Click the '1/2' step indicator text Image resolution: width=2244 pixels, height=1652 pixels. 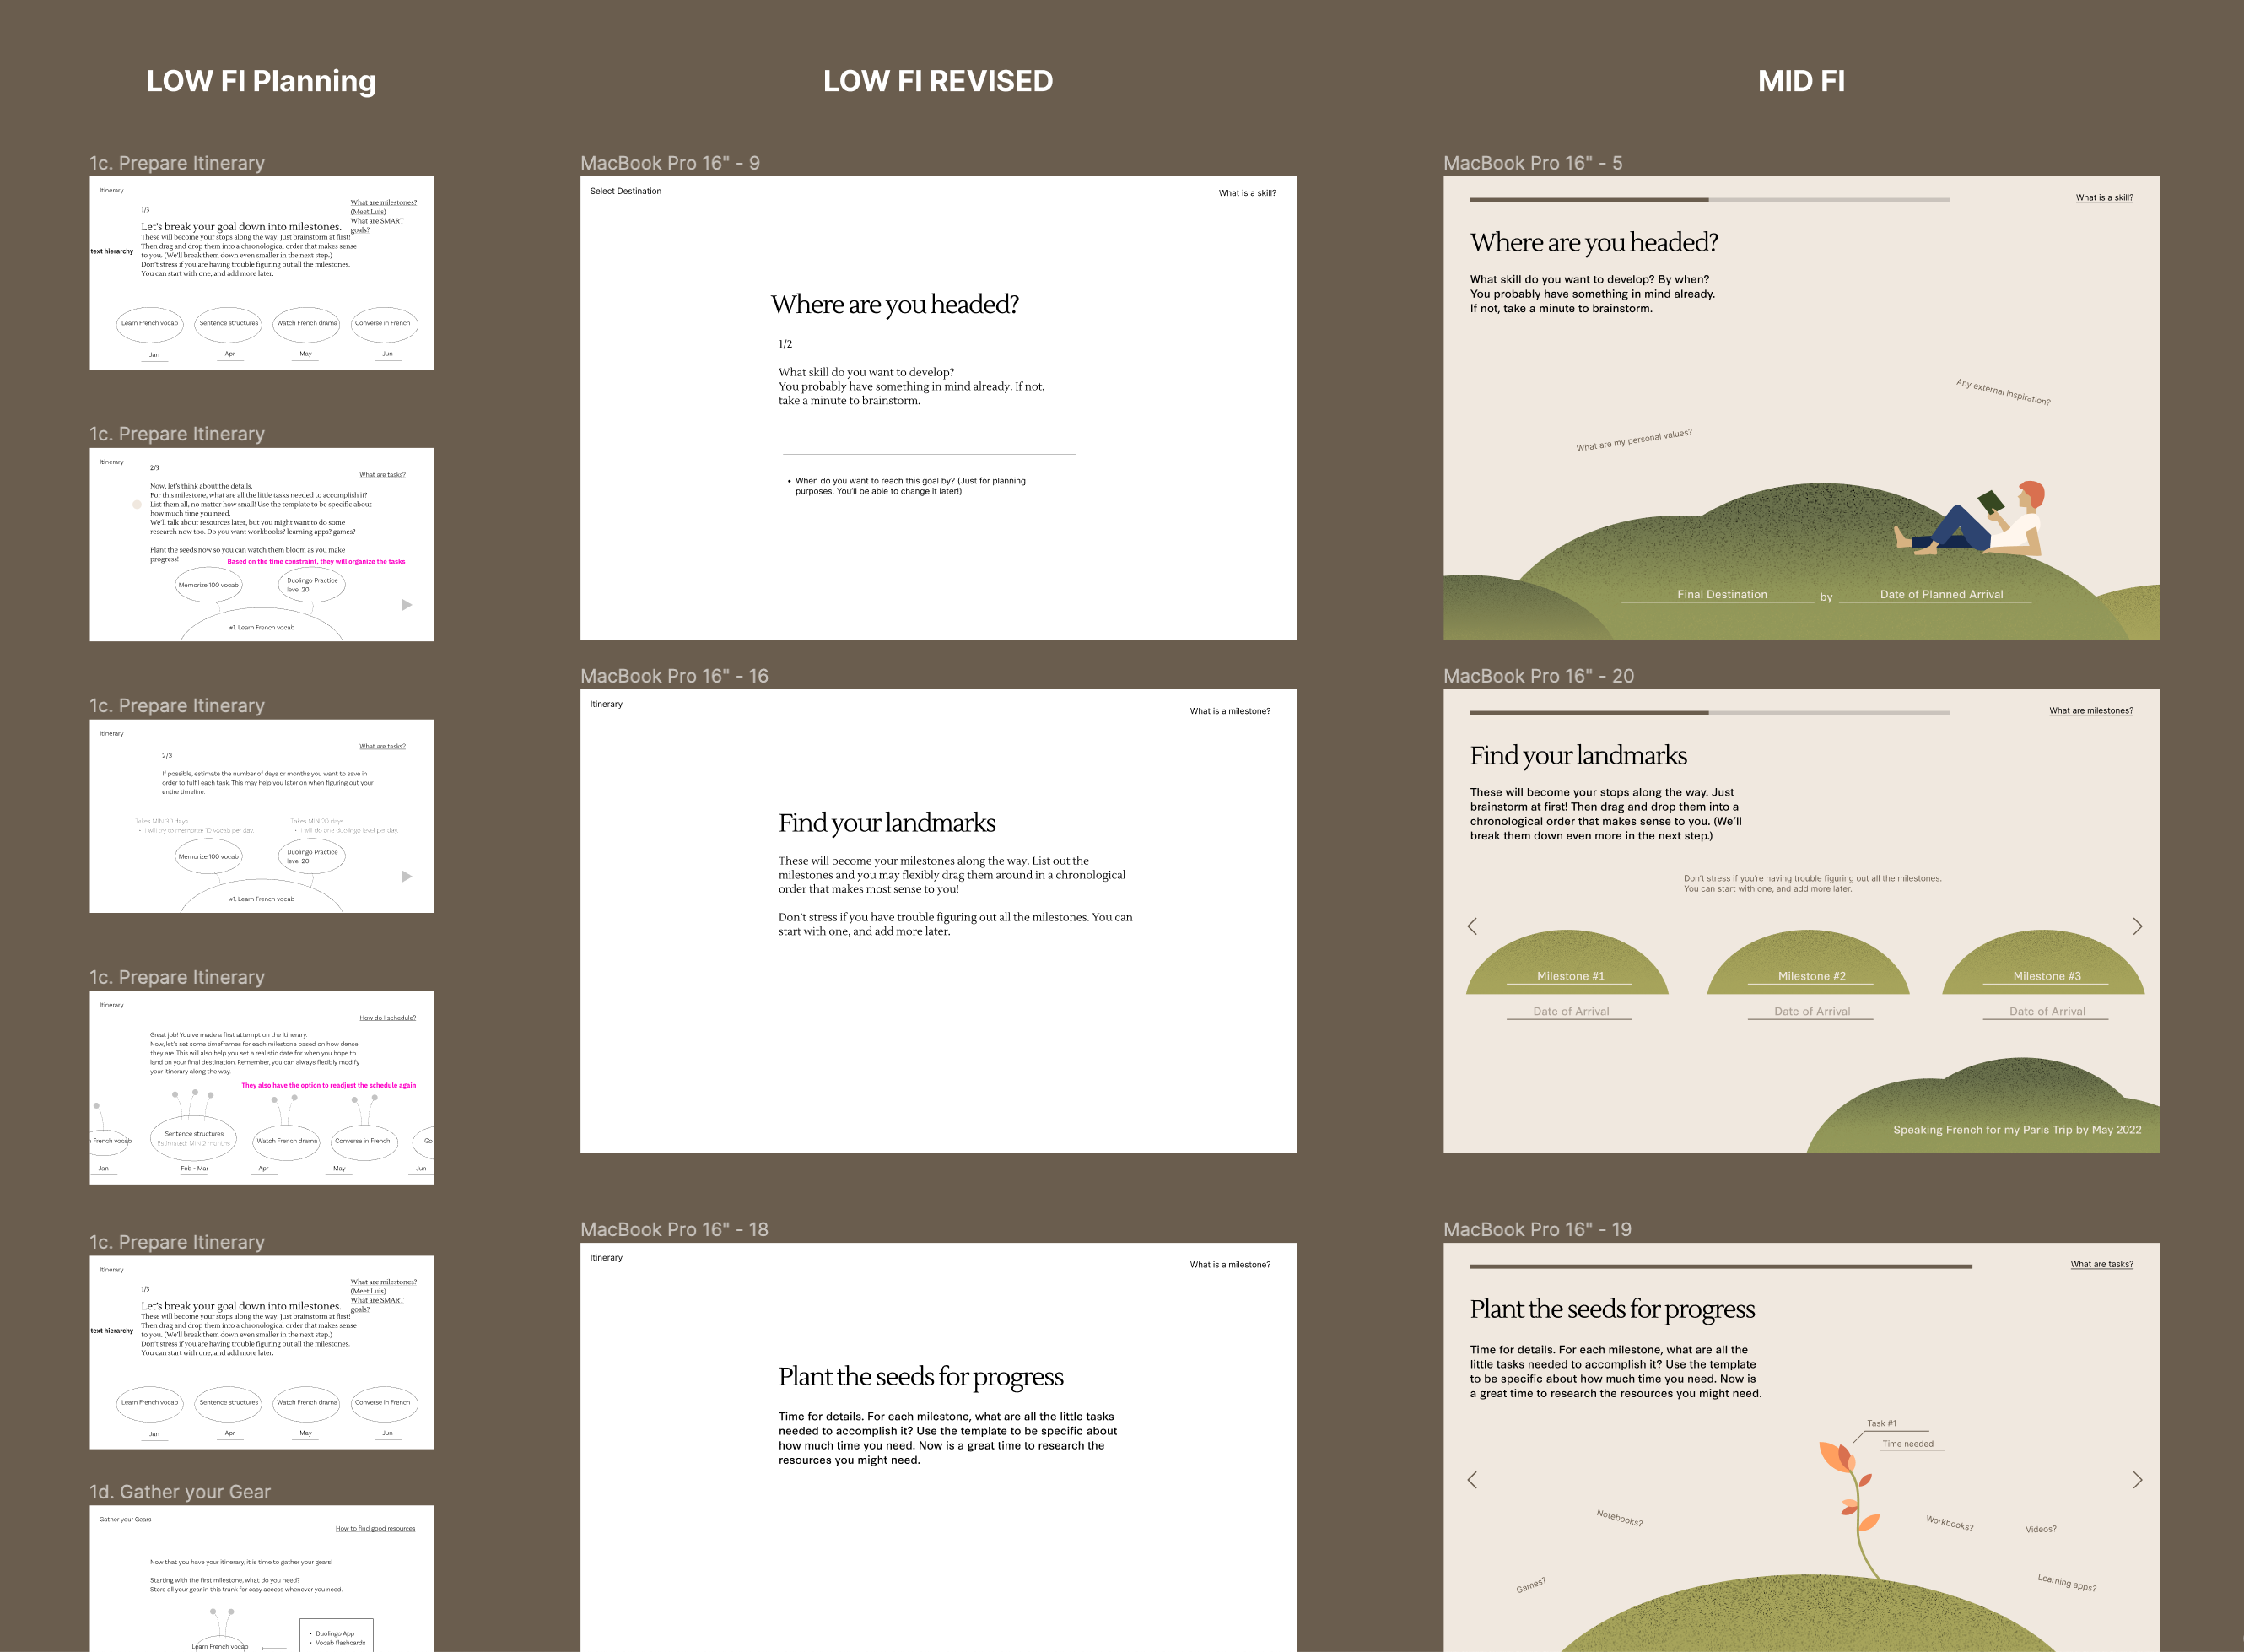785,344
